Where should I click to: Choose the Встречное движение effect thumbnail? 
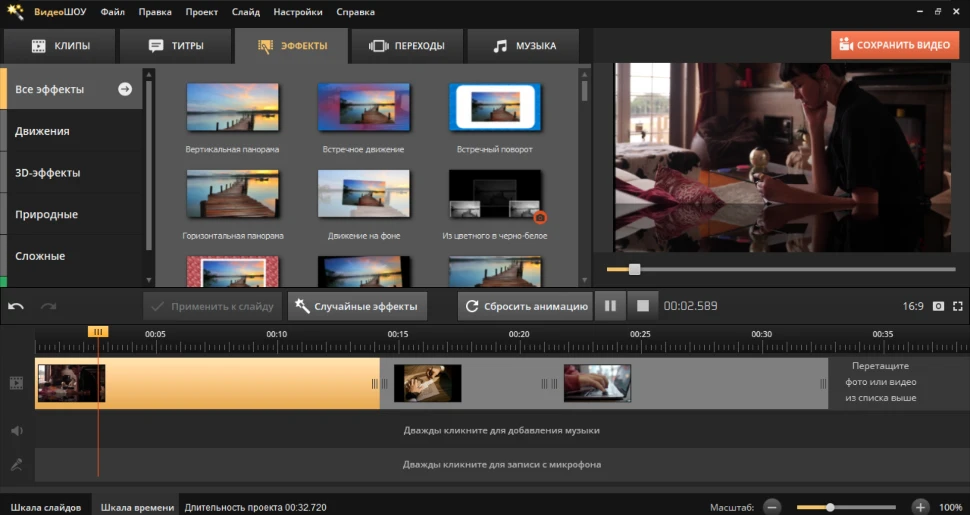364,107
